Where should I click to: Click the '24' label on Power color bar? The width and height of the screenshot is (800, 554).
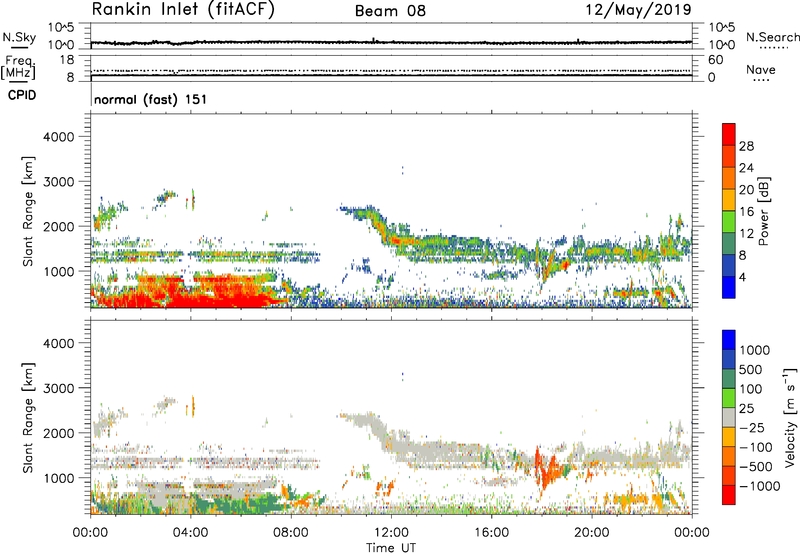(x=746, y=168)
